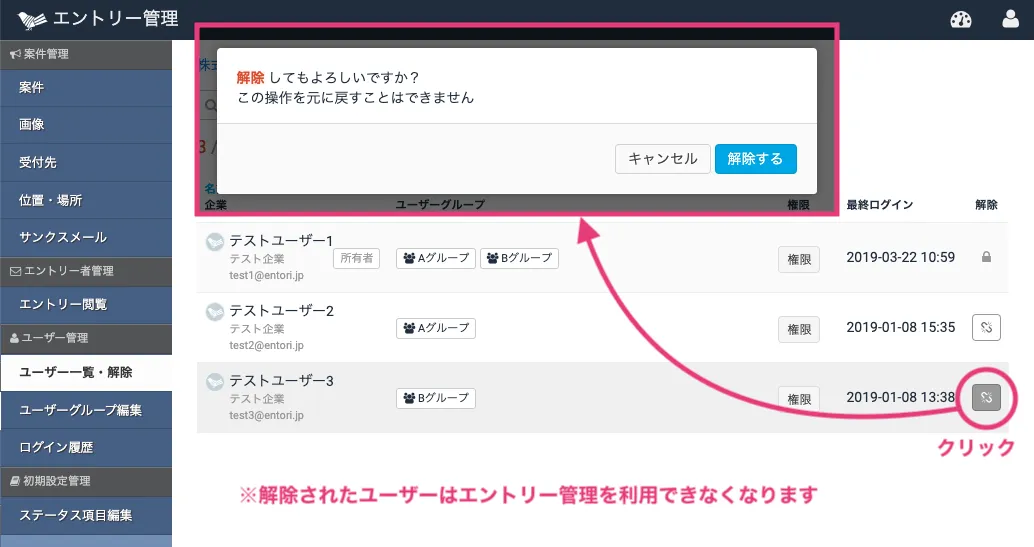Image resolution: width=1034 pixels, height=547 pixels.
Task: Click Bグループ tag of テストユーザー3
Action: coord(436,398)
